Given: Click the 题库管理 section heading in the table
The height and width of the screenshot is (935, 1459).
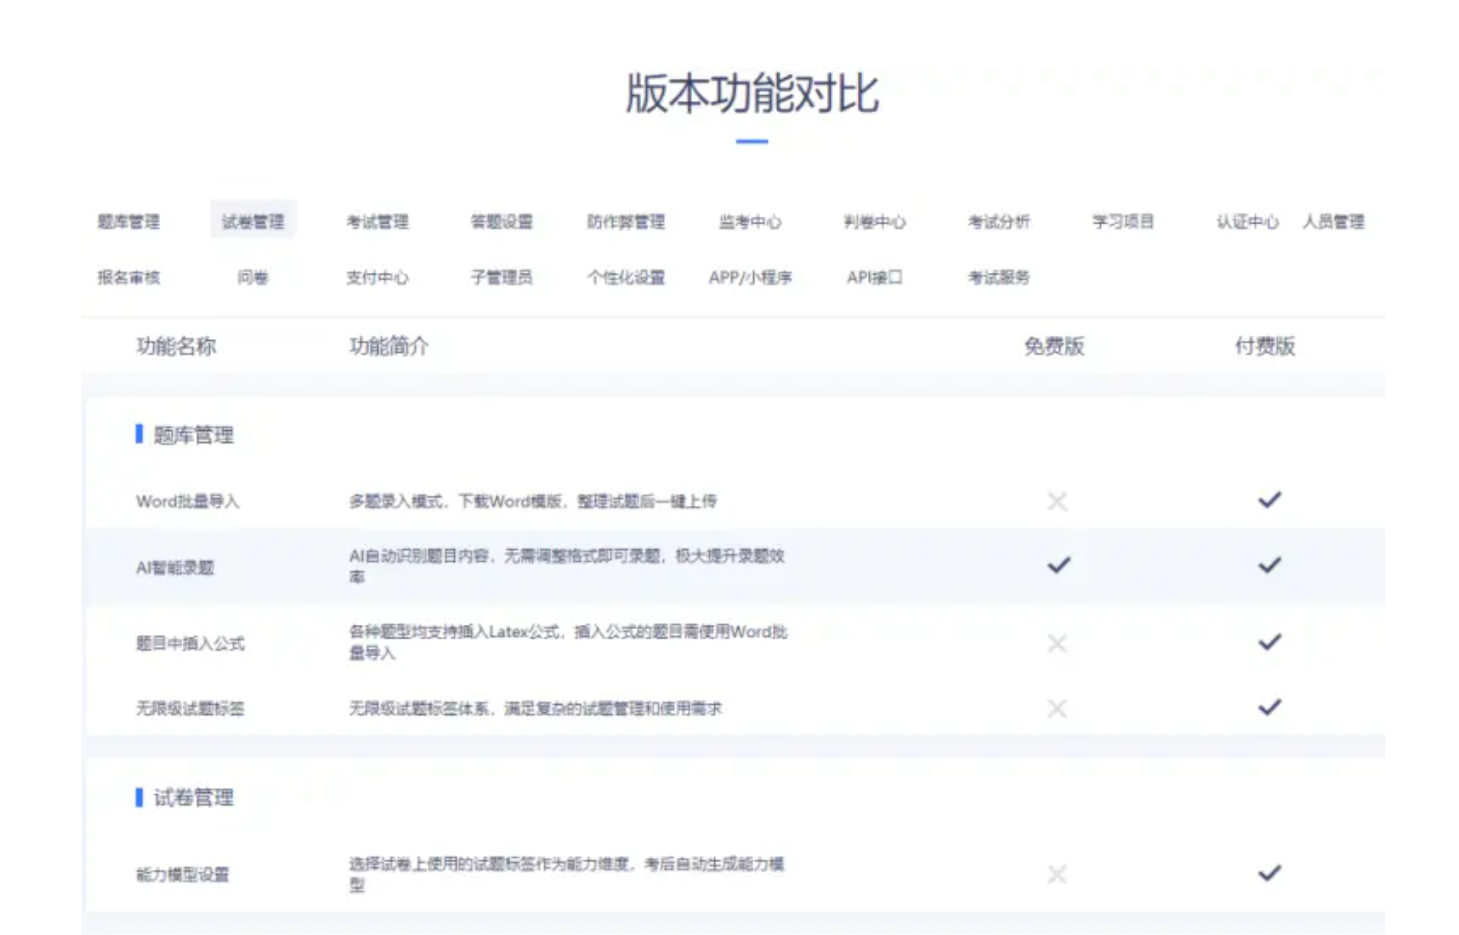Looking at the screenshot, I should pyautogui.click(x=193, y=435).
